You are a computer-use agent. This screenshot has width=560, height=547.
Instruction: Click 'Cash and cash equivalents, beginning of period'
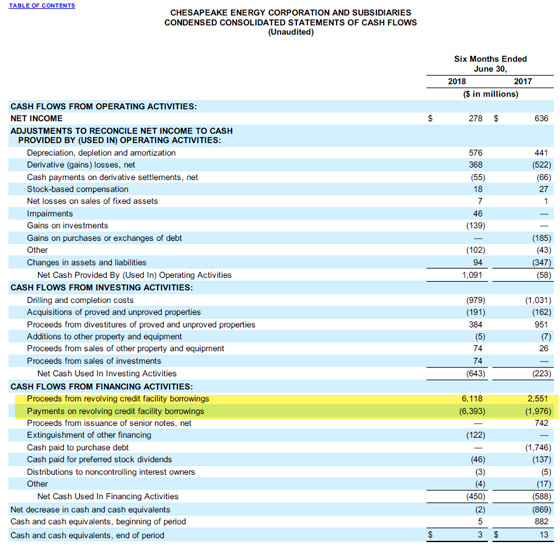[98, 522]
